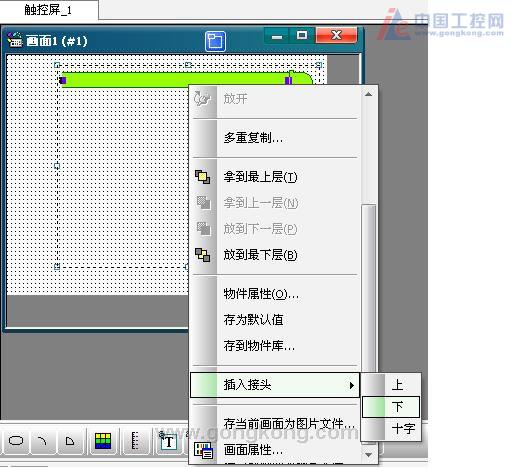Image resolution: width=513 pixels, height=468 pixels.
Task: Pick 上 in the connector submenu
Action: pos(391,385)
